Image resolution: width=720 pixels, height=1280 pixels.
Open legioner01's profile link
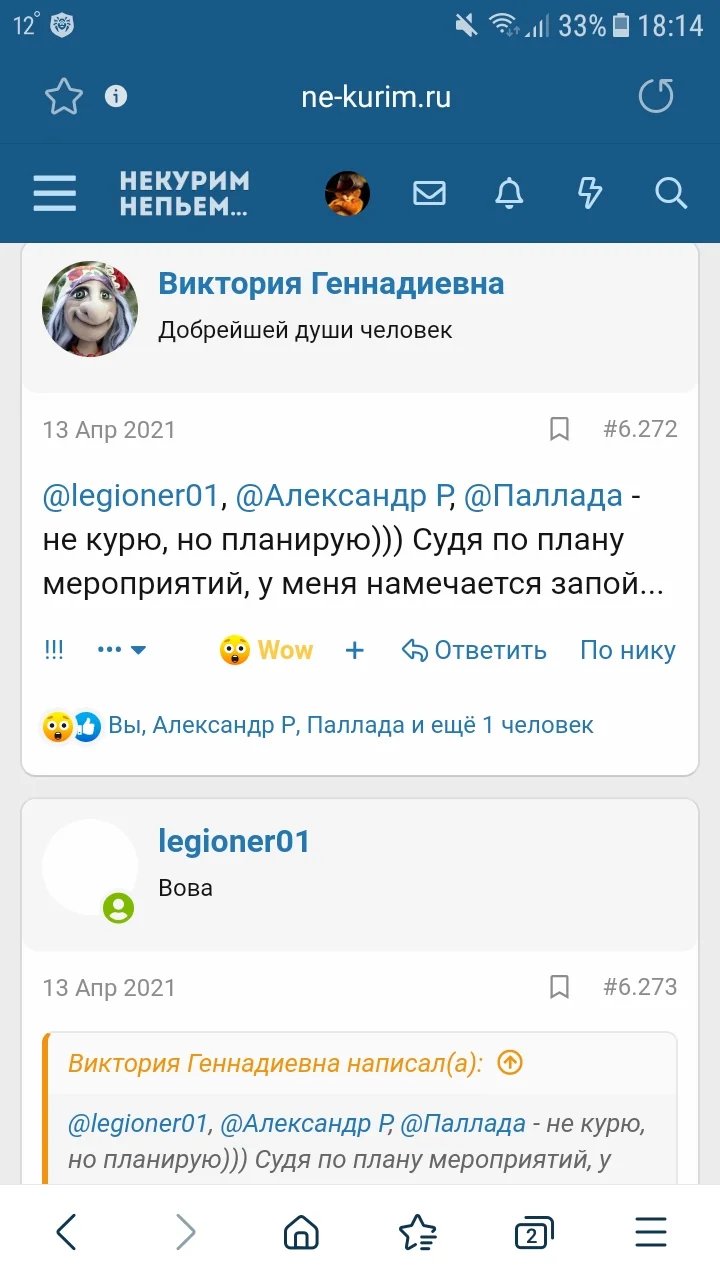(234, 841)
